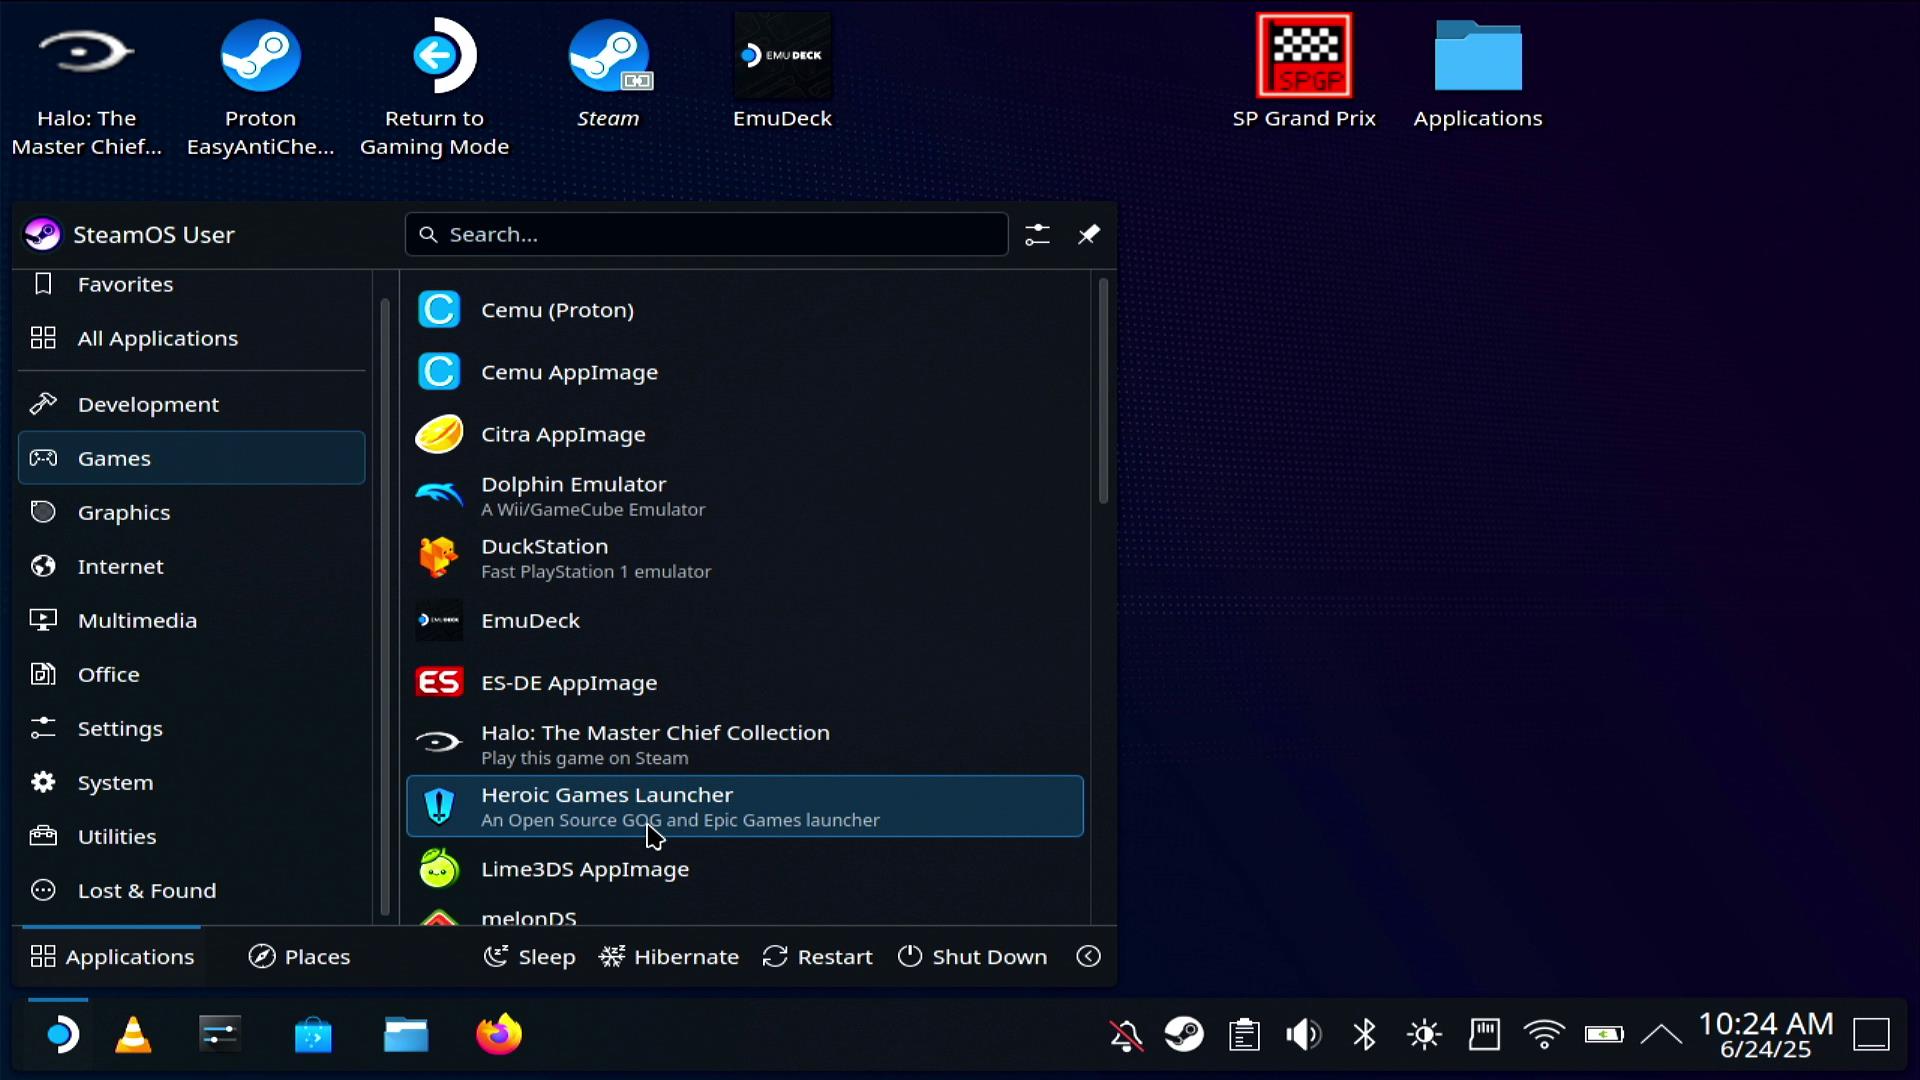Switch to the Places tab

(299, 957)
